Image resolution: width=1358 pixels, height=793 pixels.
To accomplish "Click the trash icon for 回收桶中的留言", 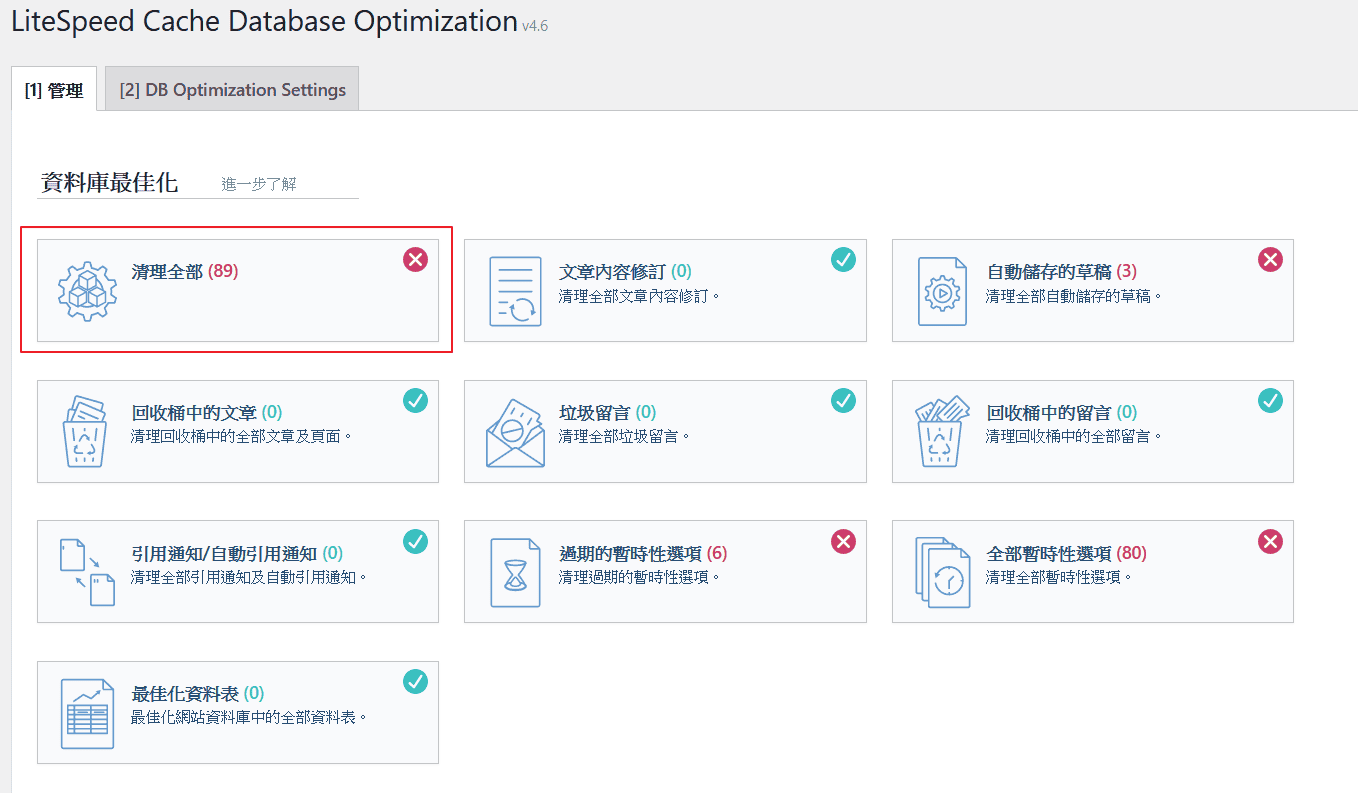I will (942, 431).
